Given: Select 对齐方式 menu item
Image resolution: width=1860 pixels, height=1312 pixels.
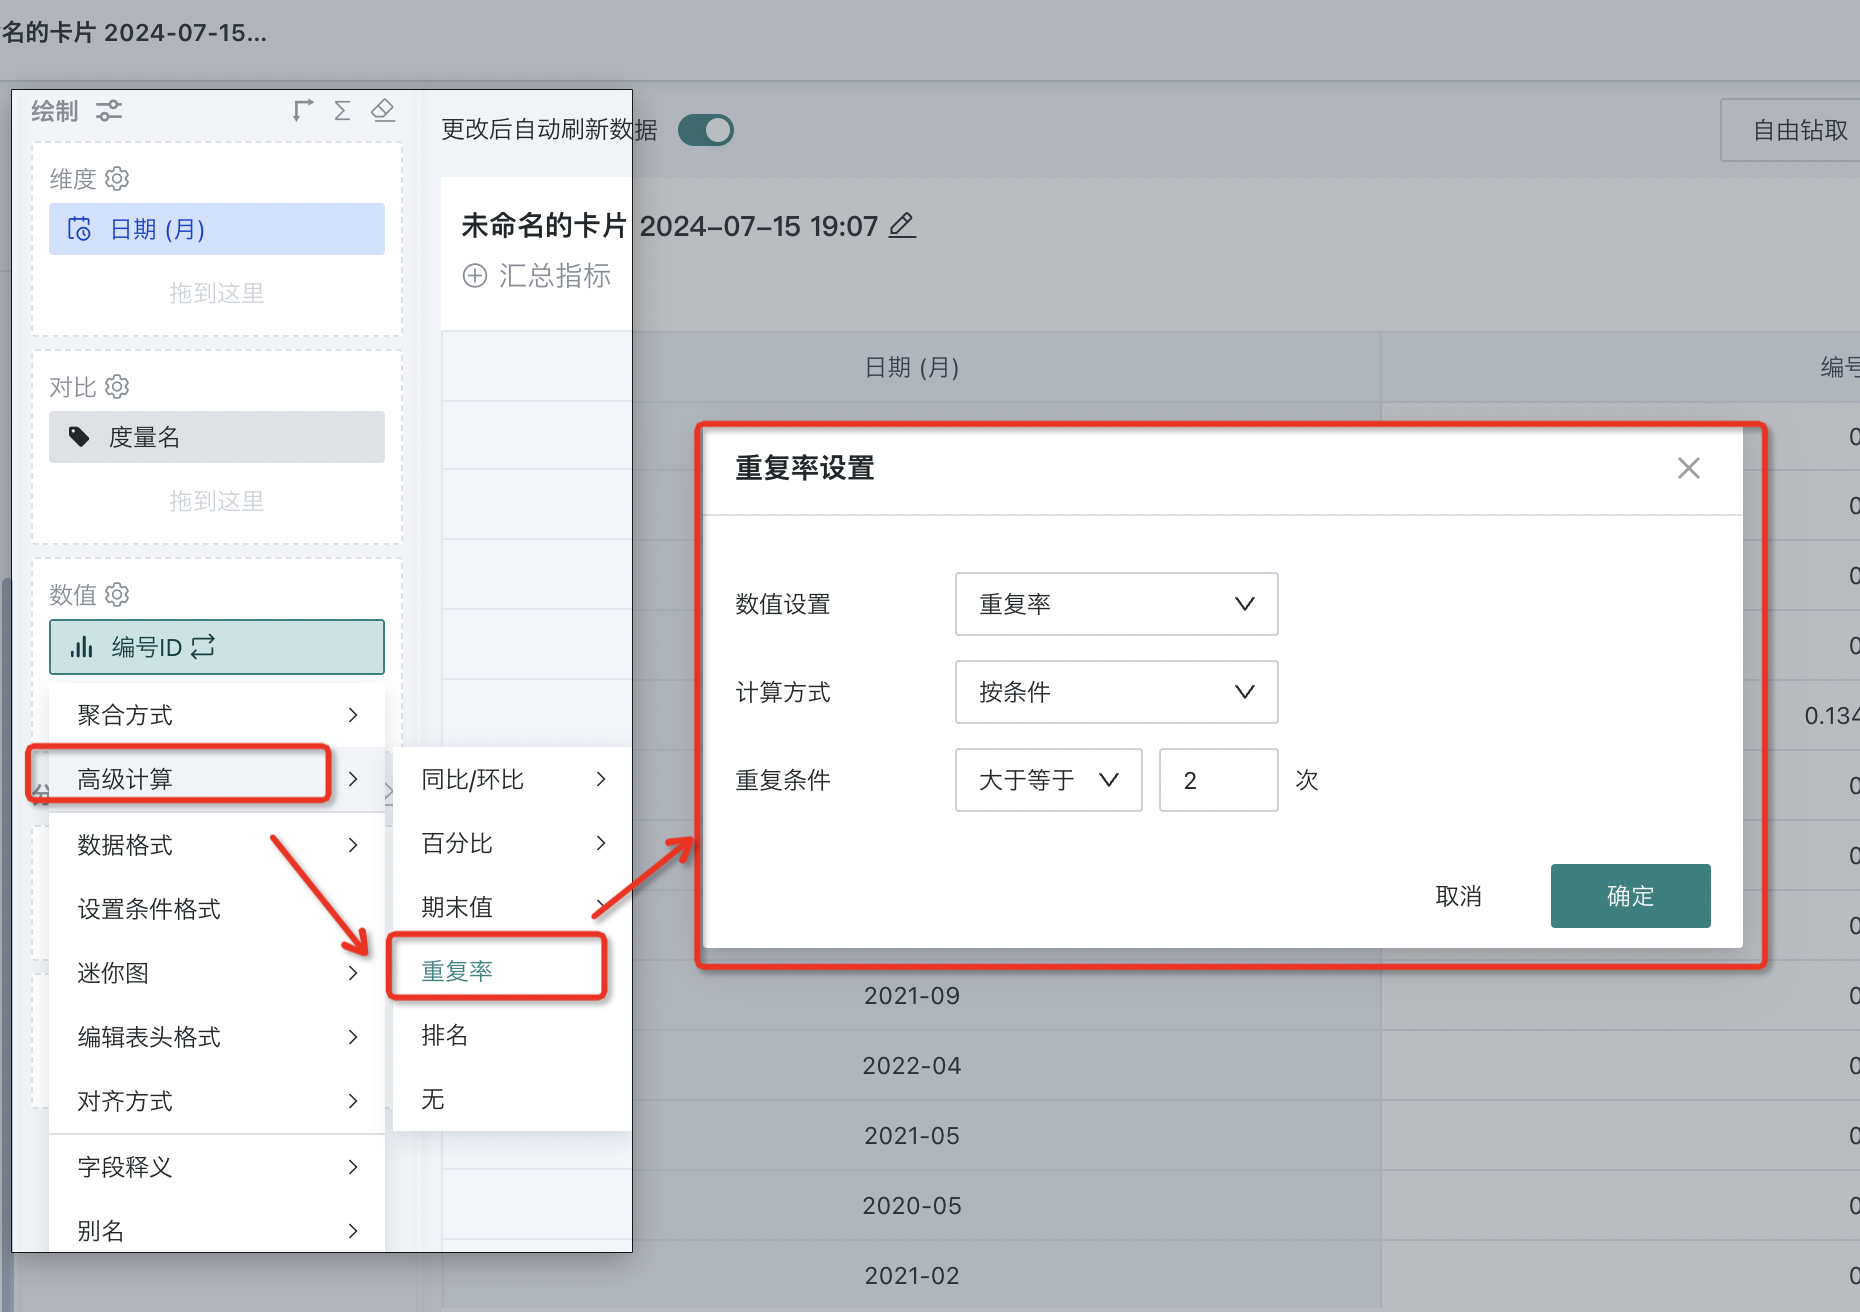Looking at the screenshot, I should pyautogui.click(x=217, y=1101).
